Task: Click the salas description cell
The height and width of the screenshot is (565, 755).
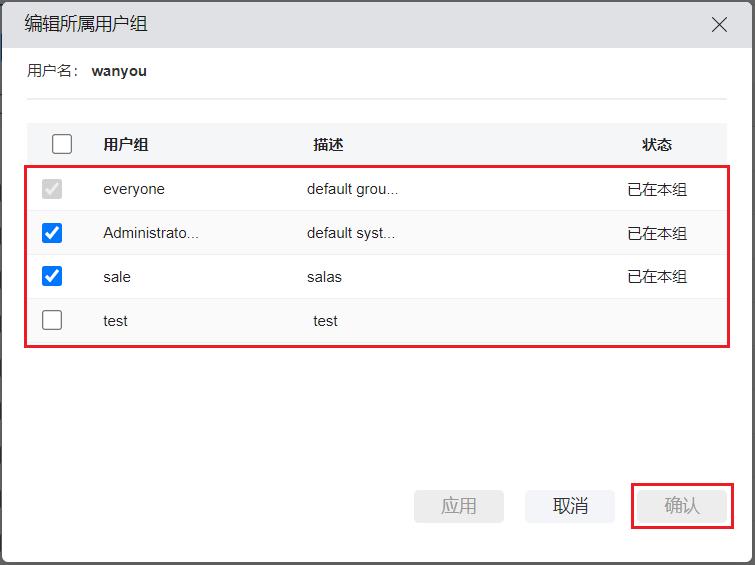Action: 324,277
